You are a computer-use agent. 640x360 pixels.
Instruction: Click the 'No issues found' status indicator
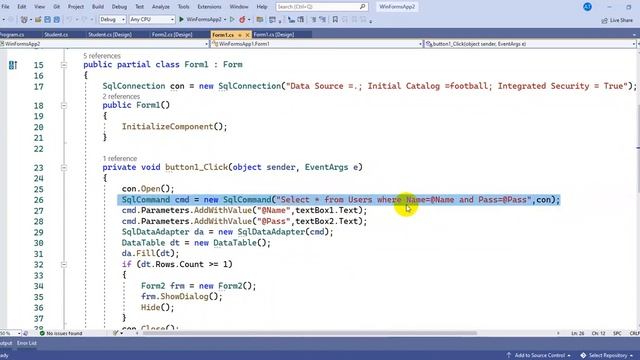(61, 333)
